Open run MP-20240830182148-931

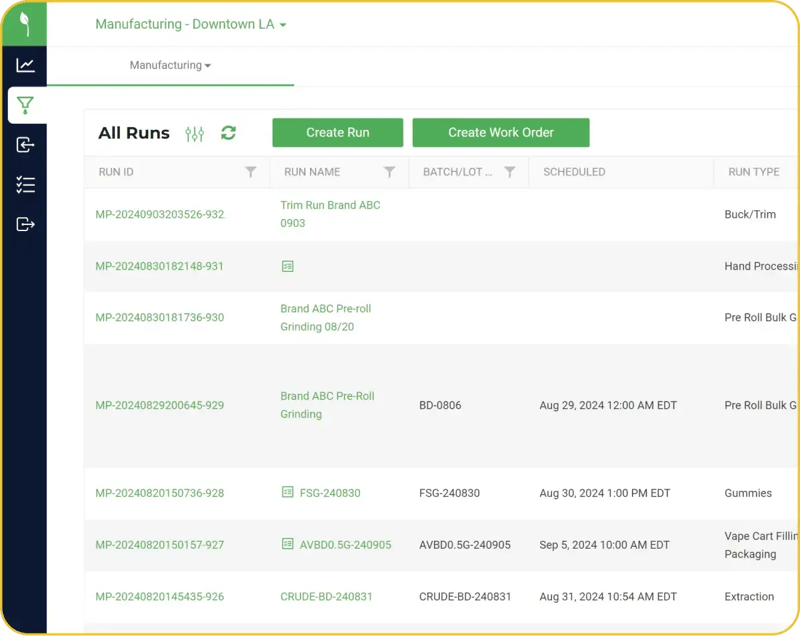159,266
